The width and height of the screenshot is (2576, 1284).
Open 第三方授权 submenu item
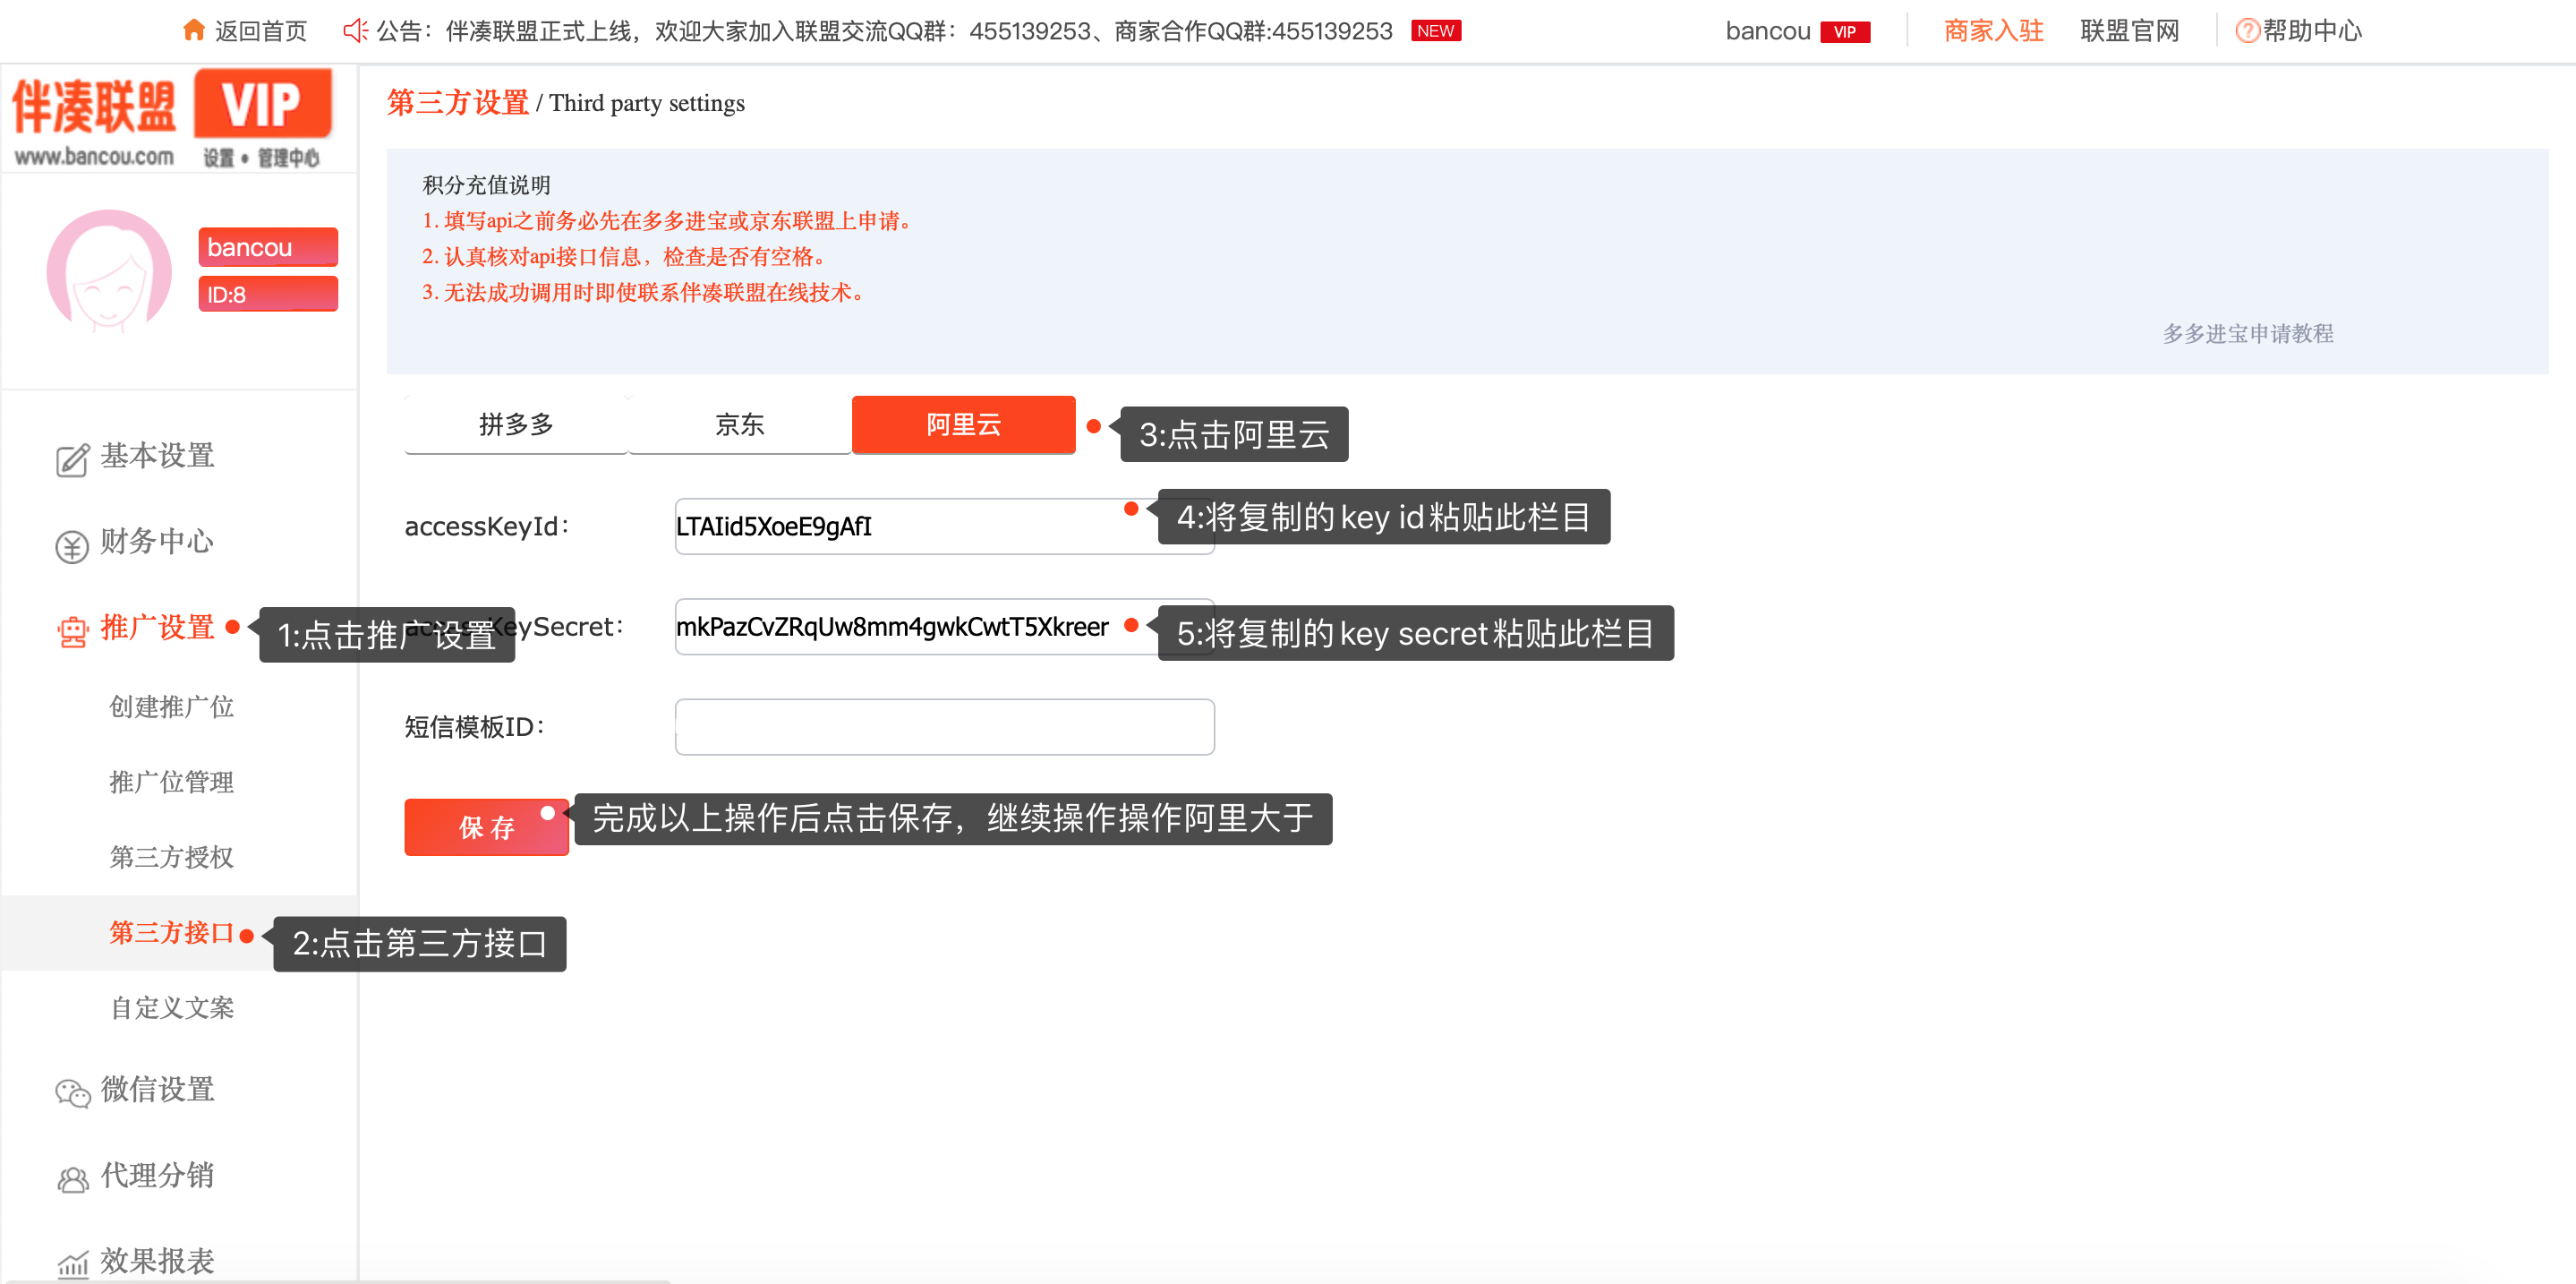pos(171,856)
